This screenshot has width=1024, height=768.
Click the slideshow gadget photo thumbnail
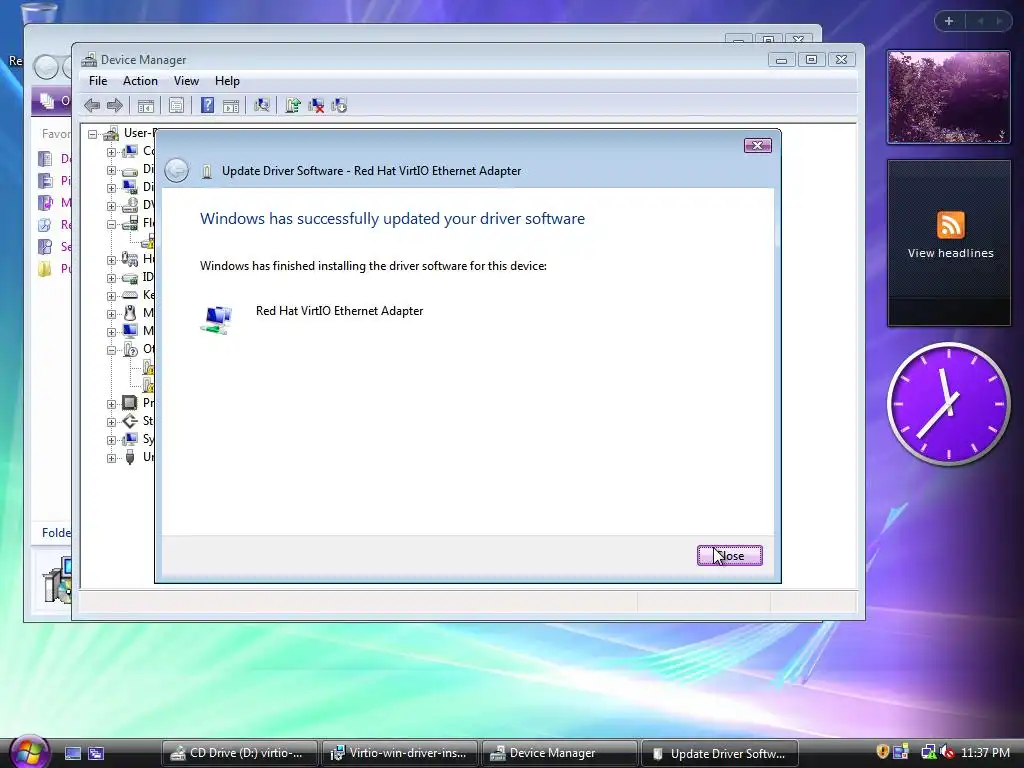click(949, 97)
